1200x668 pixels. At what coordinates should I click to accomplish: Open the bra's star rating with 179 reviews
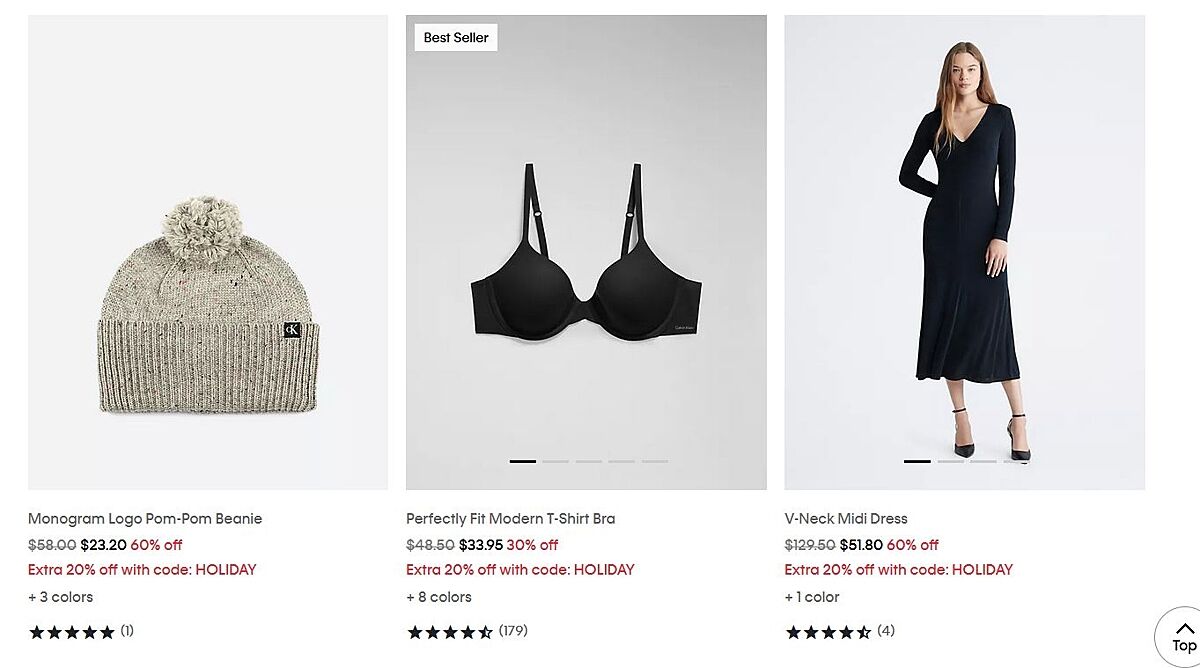(450, 632)
